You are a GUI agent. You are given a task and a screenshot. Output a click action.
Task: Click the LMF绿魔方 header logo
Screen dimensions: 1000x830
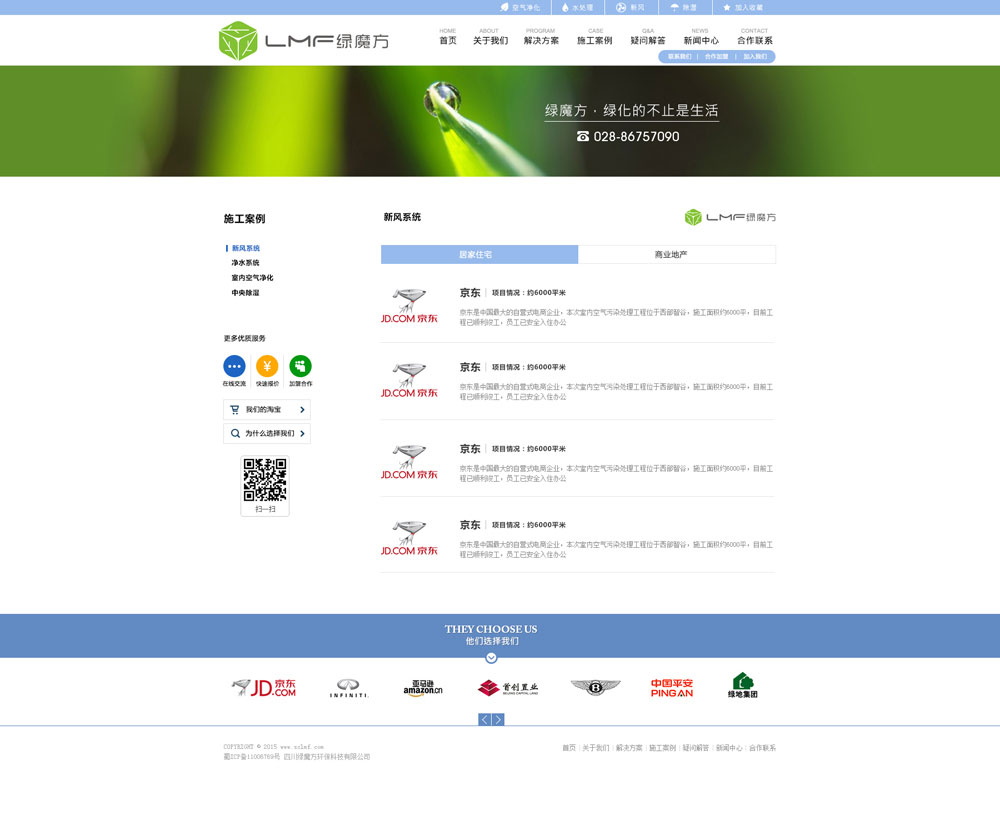point(304,41)
